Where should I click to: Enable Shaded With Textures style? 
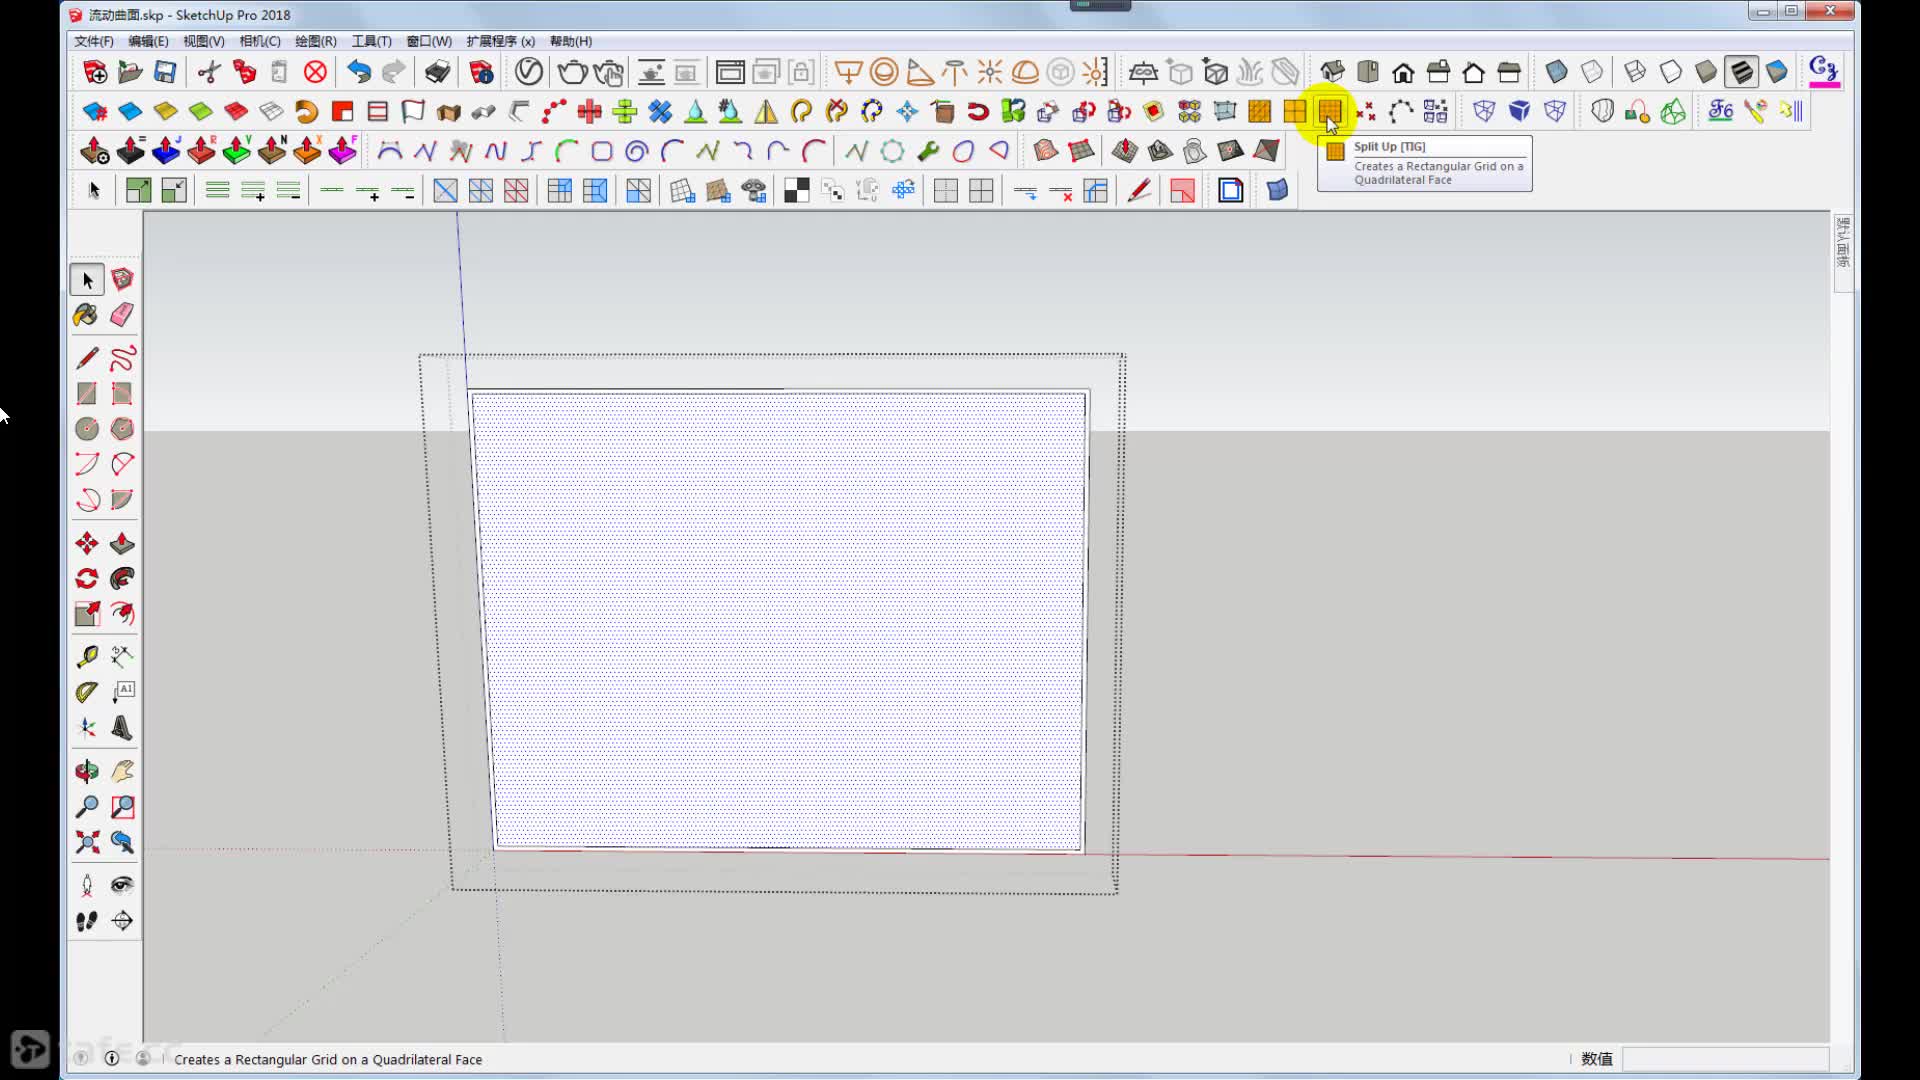pos(1742,72)
